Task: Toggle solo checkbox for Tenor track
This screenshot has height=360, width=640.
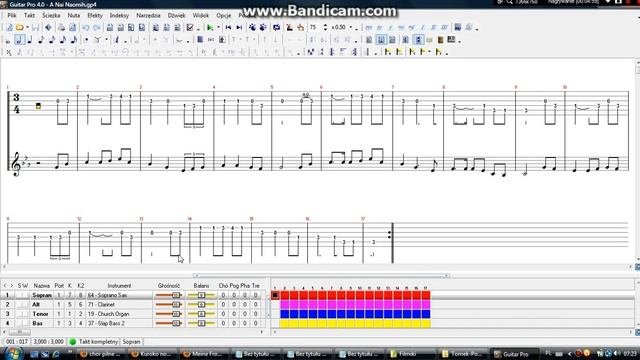Action: [19, 314]
